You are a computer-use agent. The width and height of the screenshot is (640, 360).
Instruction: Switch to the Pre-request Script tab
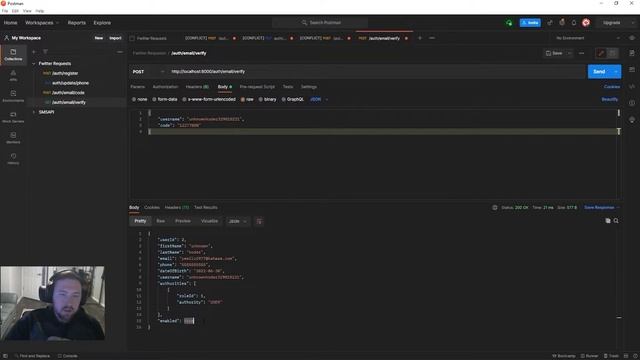(x=257, y=87)
